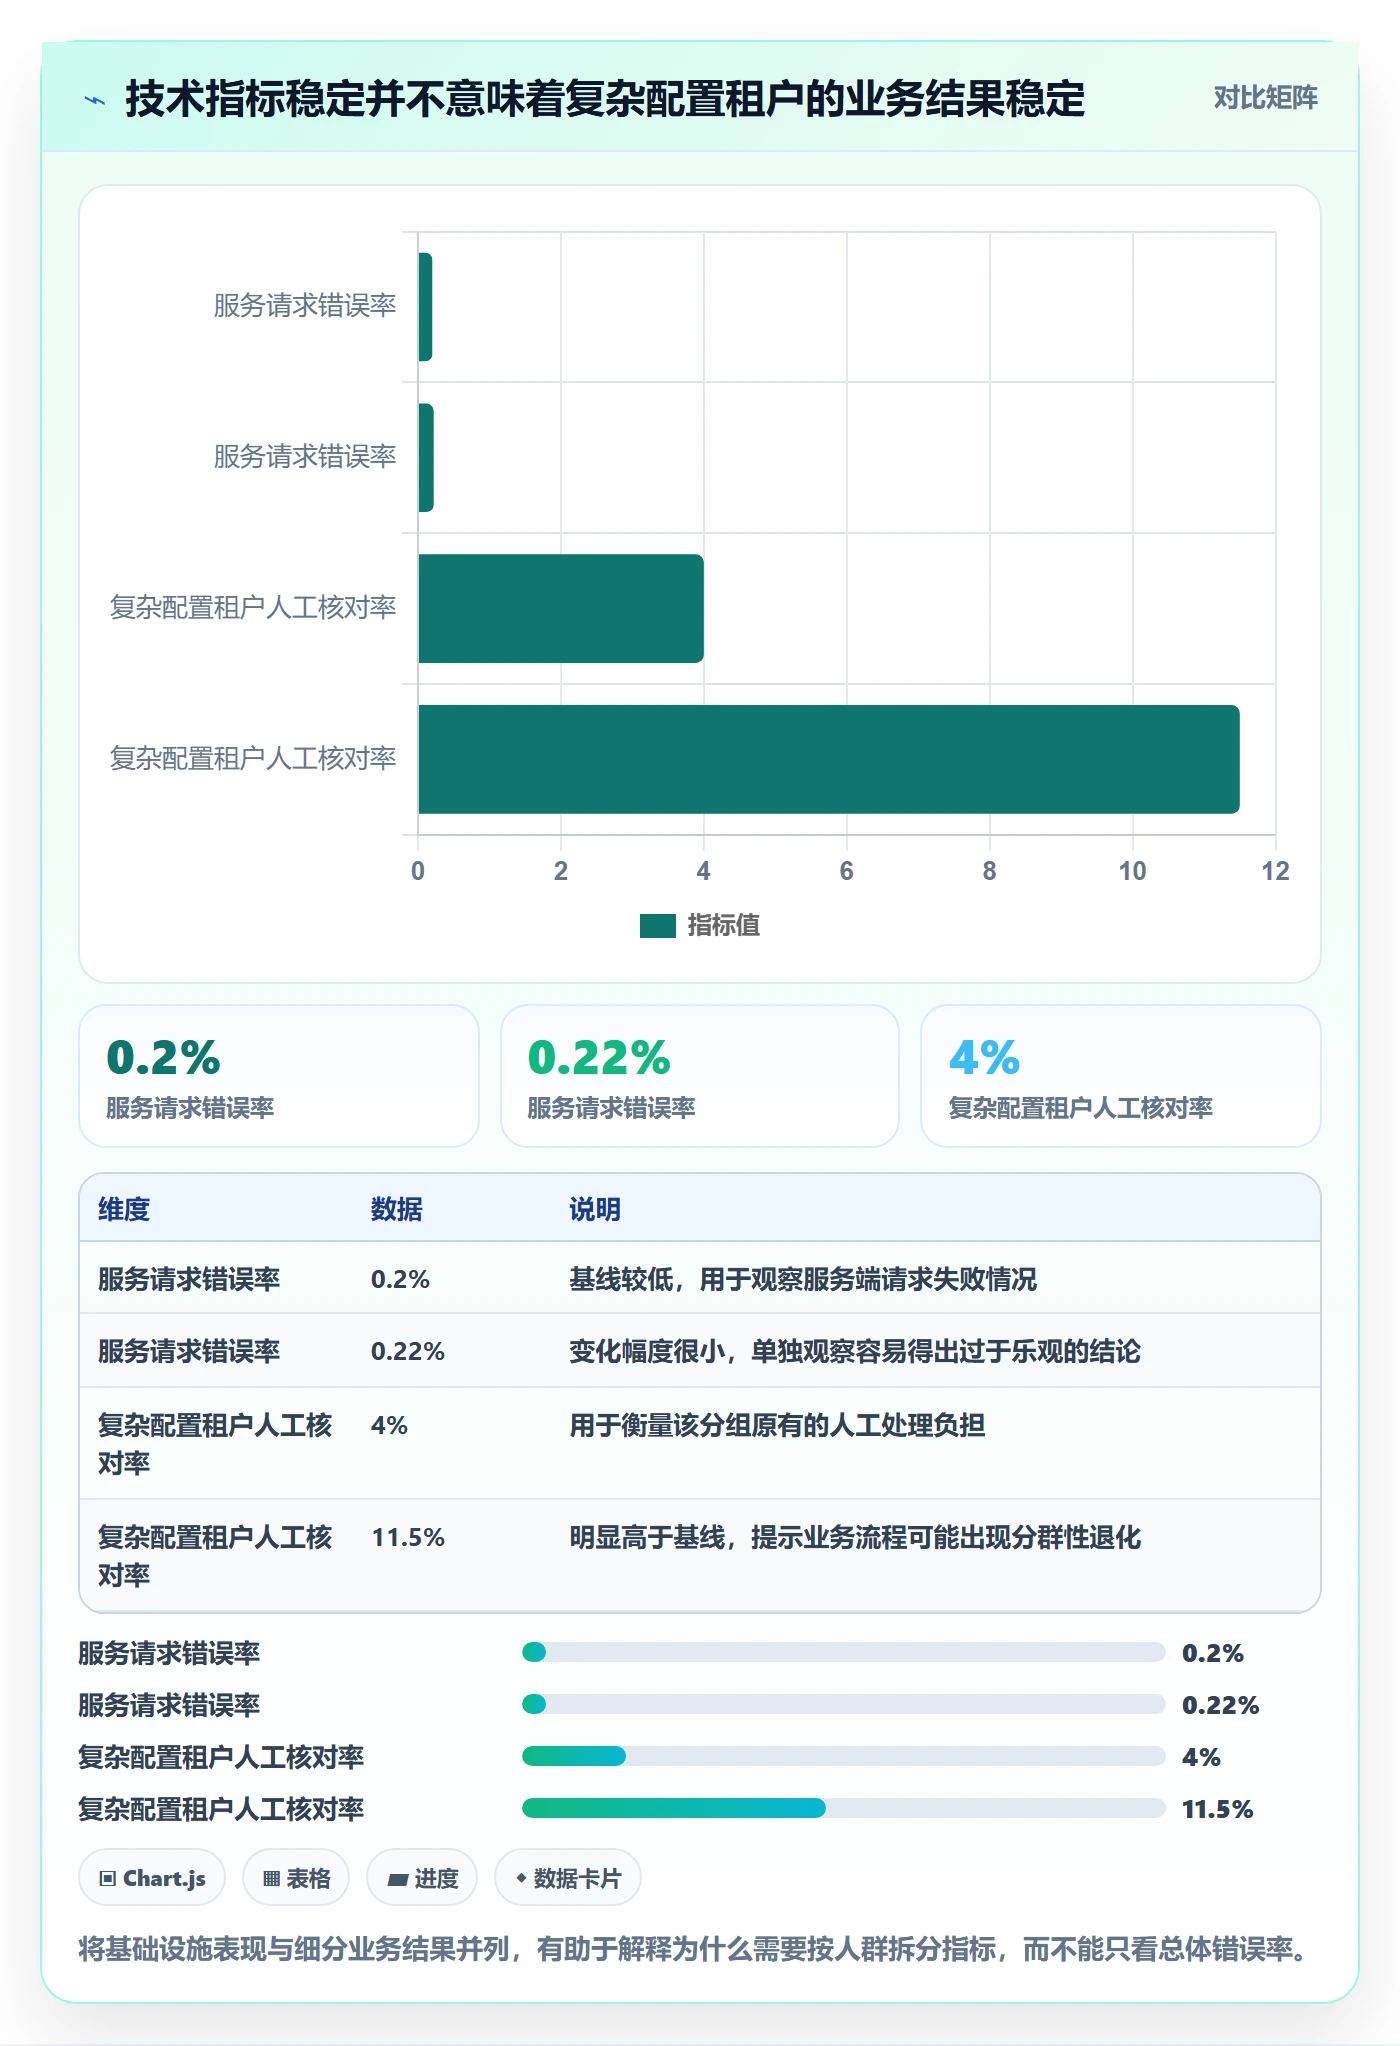The height and width of the screenshot is (2046, 1400).
Task: Click the 数据 column header
Action: tap(396, 1209)
